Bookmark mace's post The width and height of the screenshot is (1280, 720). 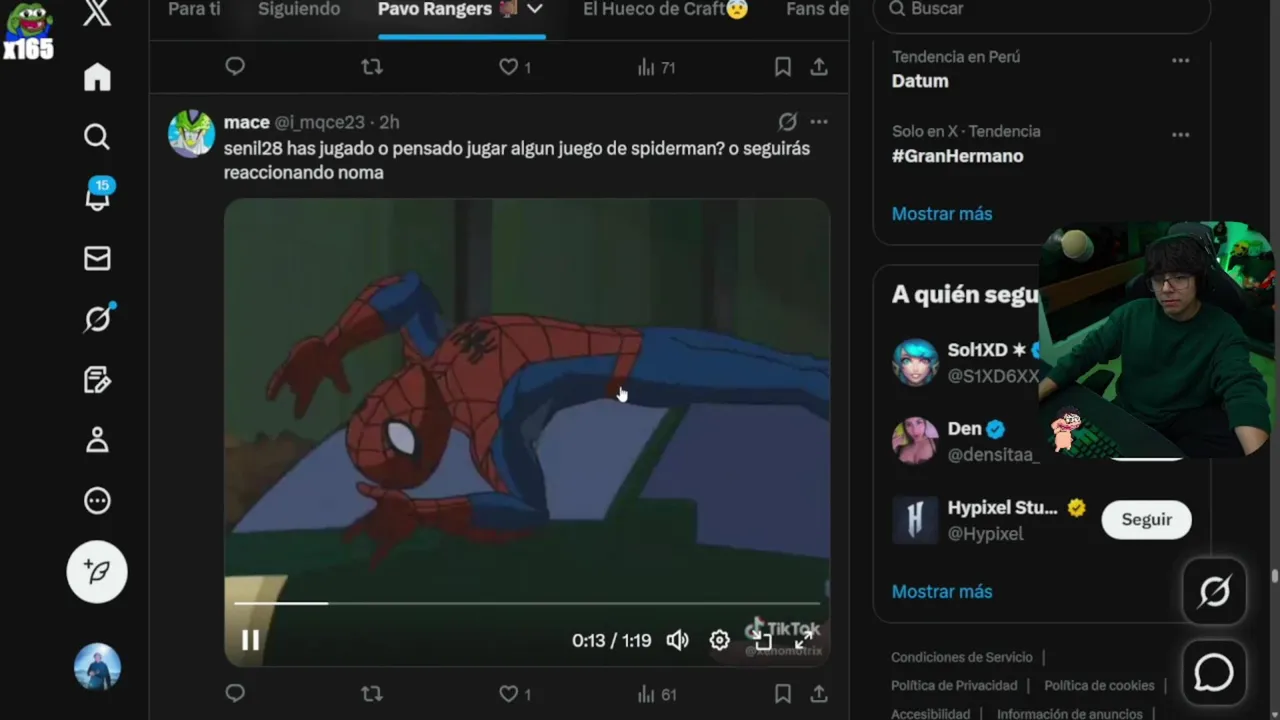[783, 693]
